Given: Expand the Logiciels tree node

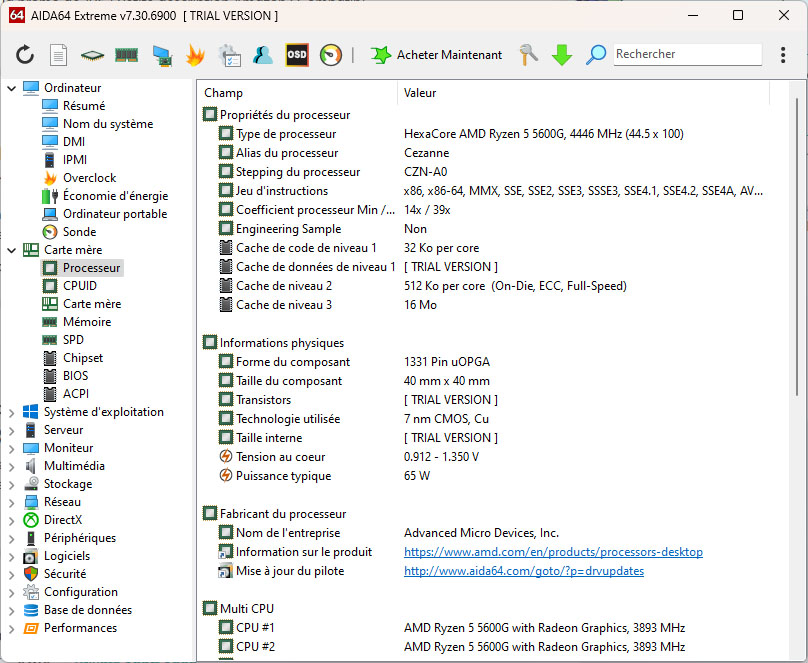Looking at the screenshot, I should pos(11,557).
